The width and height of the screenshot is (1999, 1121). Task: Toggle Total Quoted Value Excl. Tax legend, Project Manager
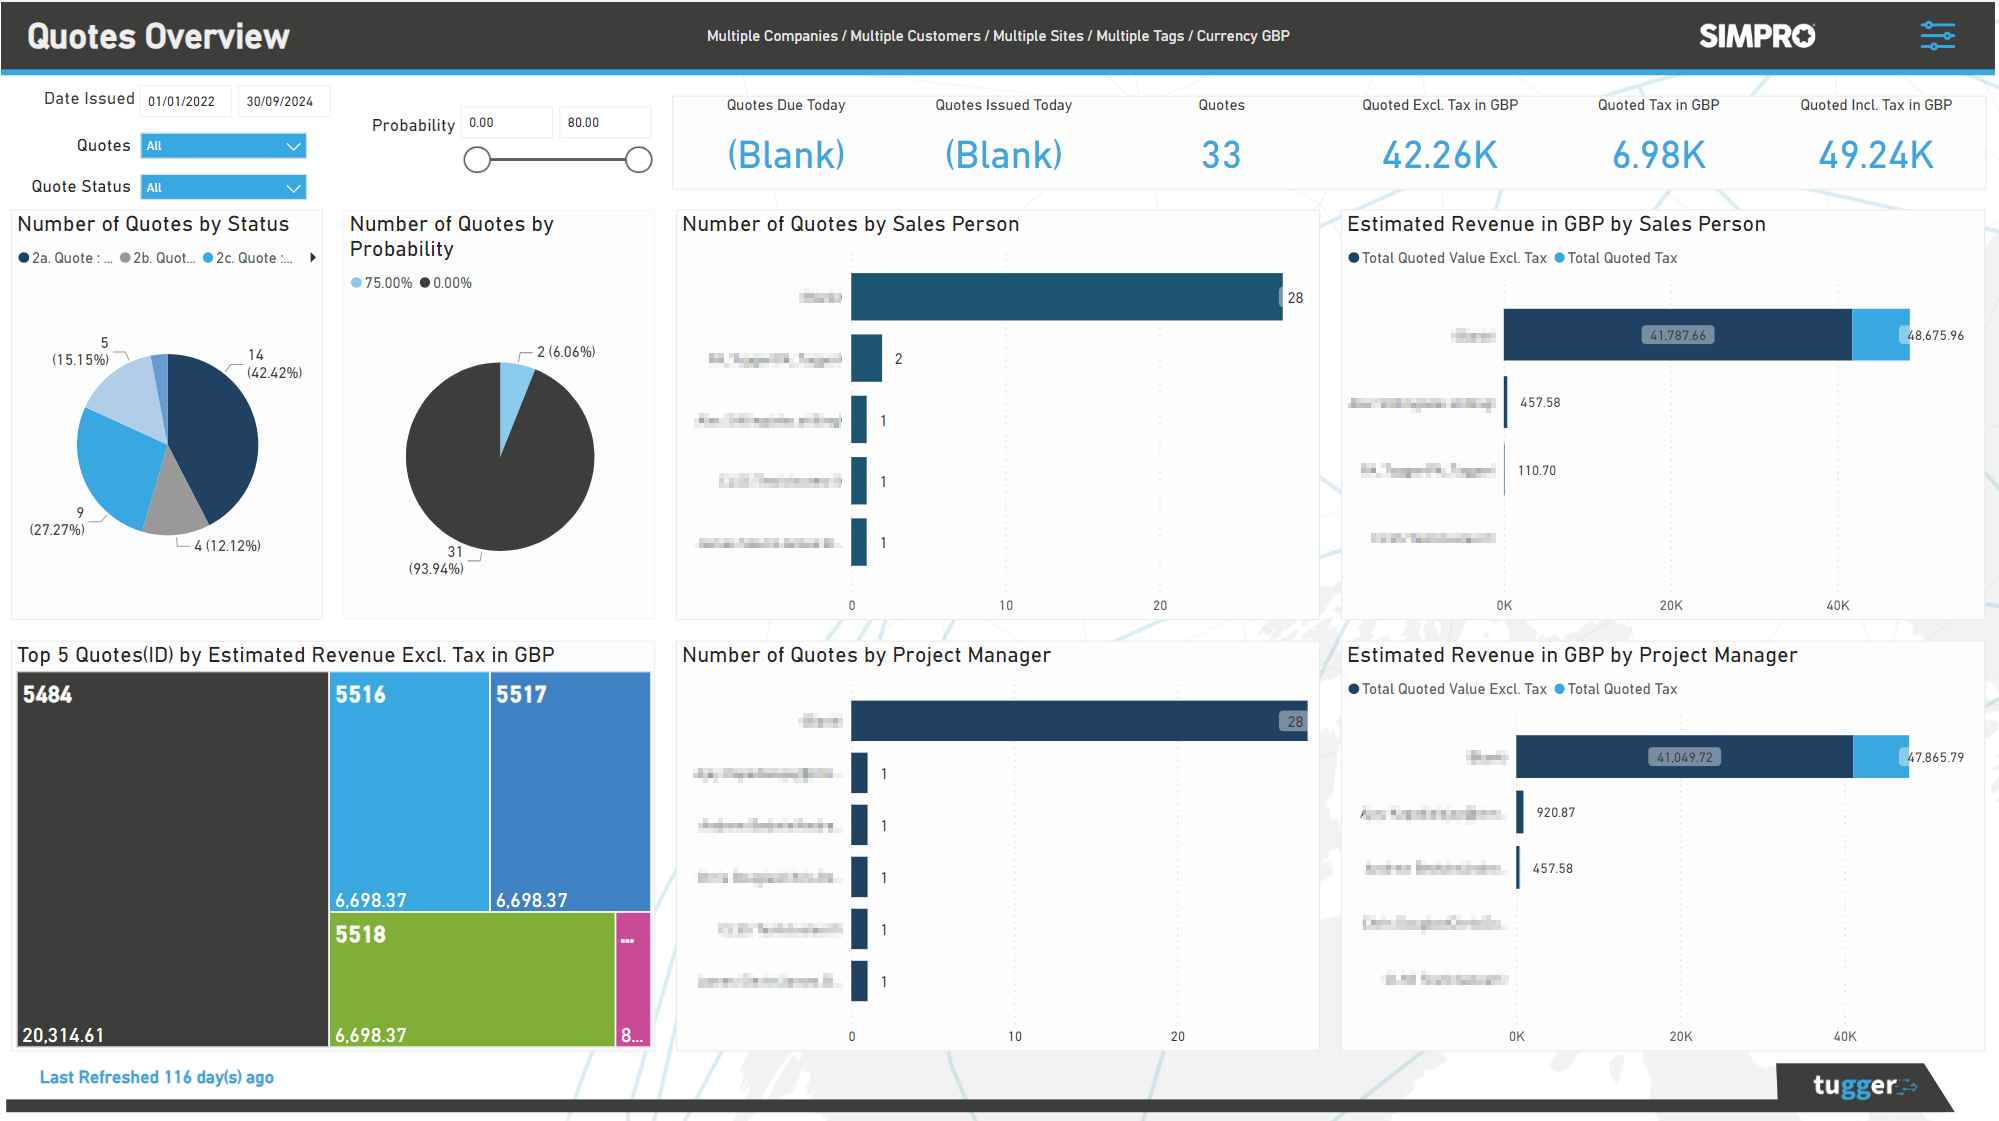(1447, 689)
